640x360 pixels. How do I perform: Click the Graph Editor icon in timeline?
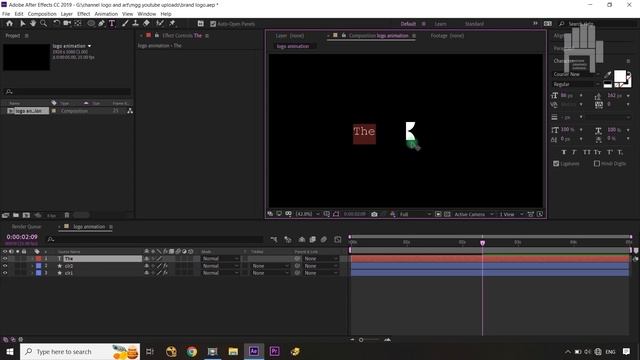tap(338, 240)
